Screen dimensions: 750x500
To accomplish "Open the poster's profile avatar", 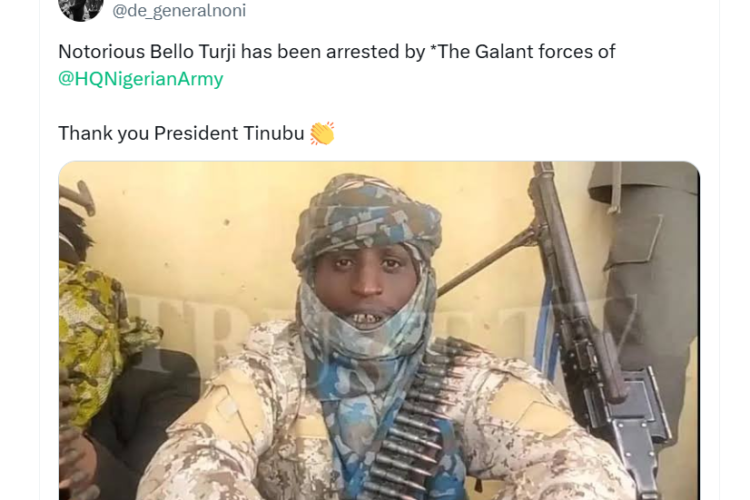I will (80, 9).
